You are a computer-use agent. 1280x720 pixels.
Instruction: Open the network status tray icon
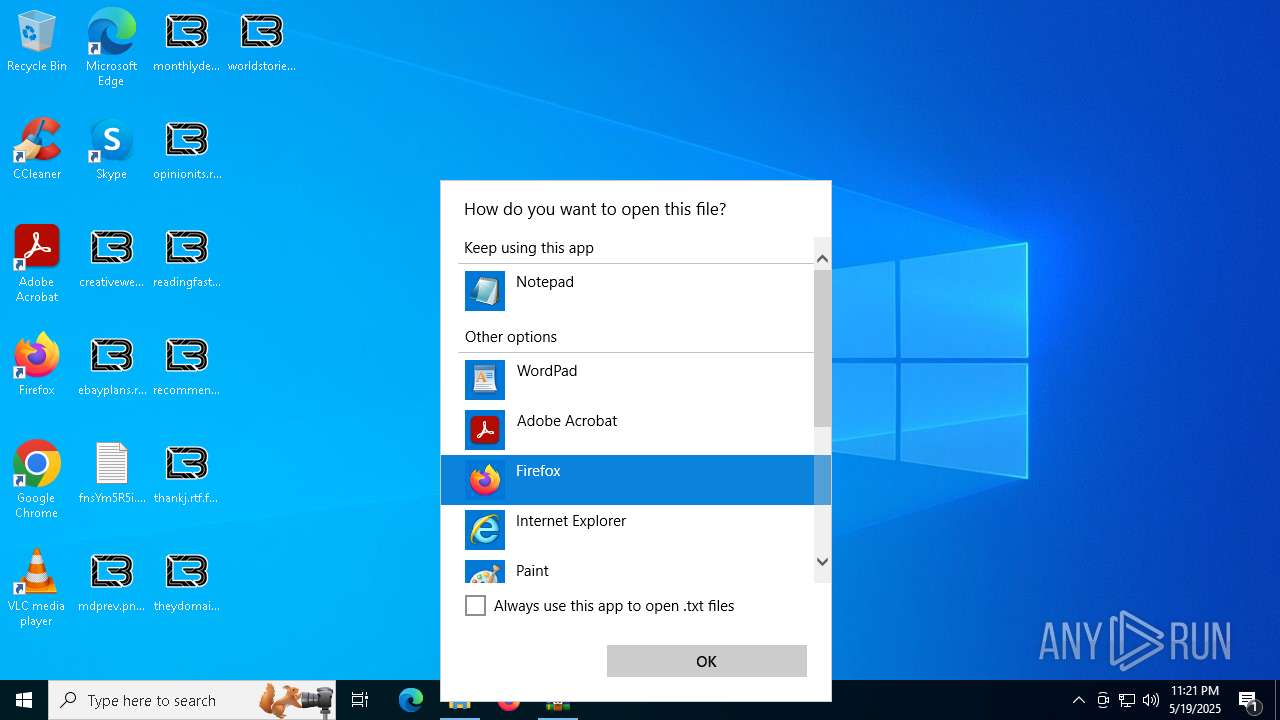1127,700
